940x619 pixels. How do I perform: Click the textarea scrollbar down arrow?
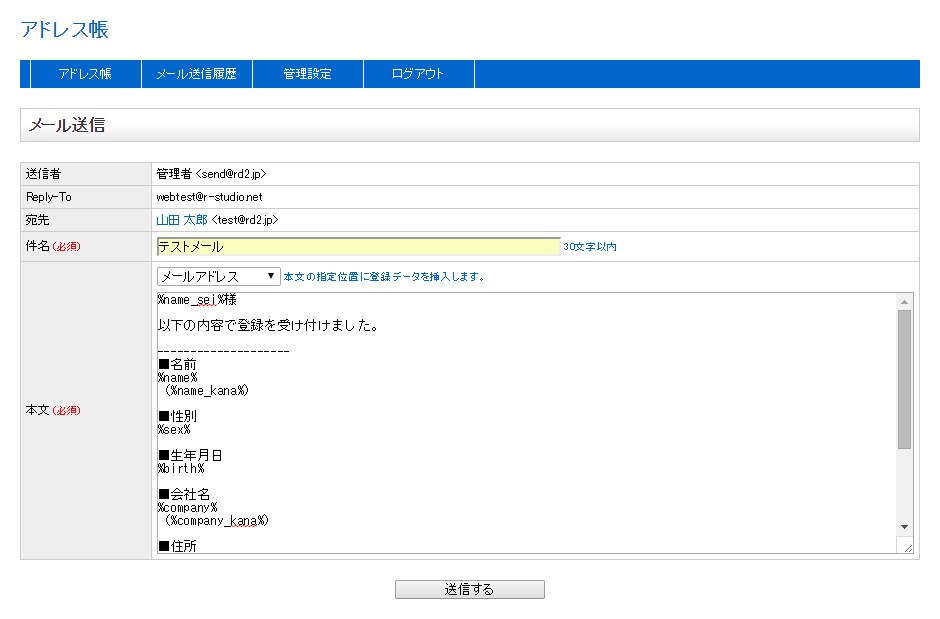point(905,527)
